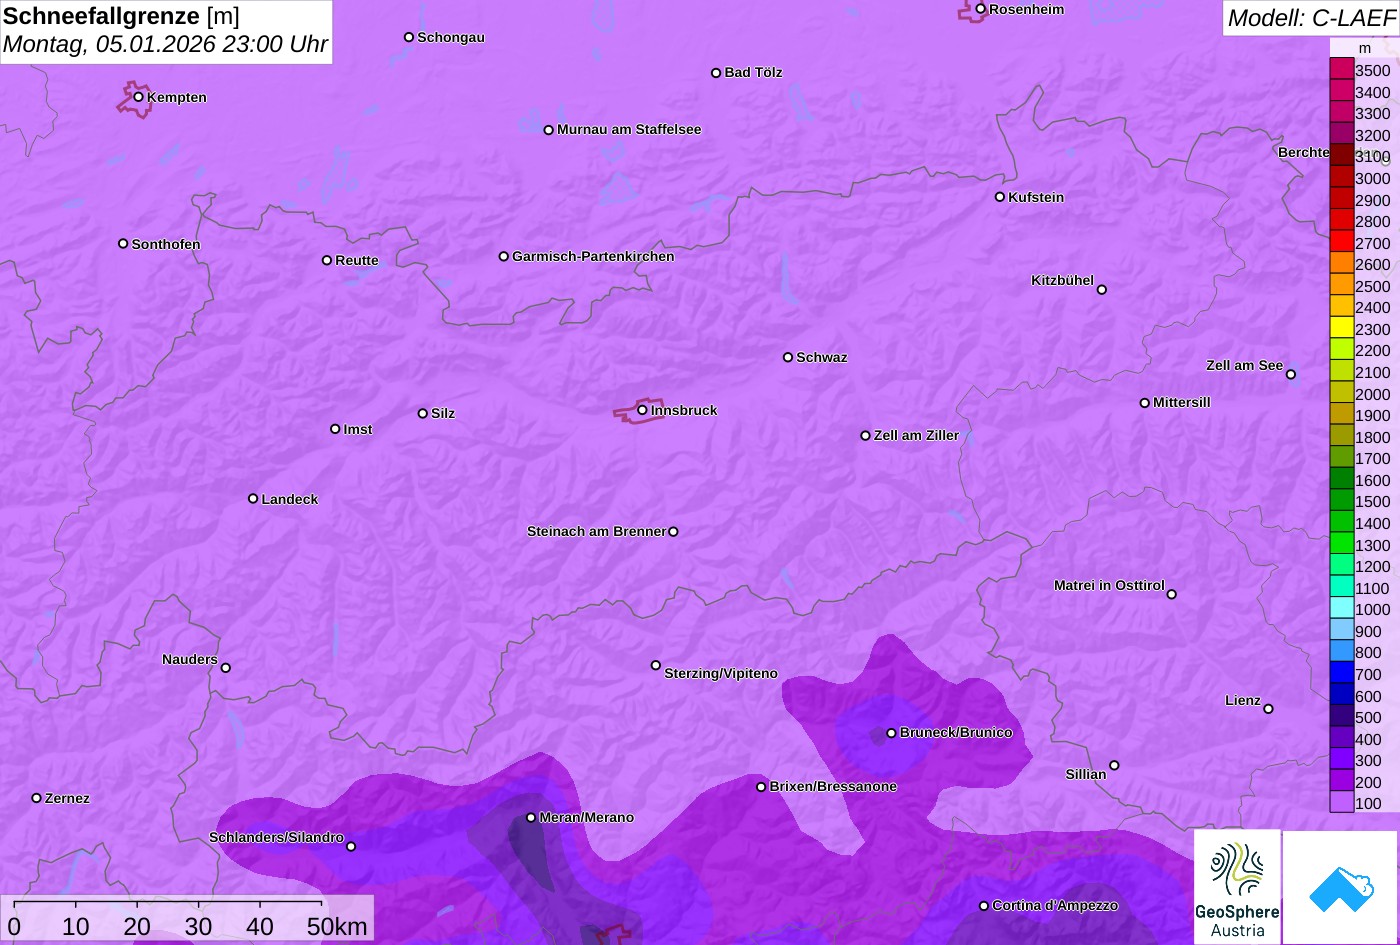
Task: Pick the Kufstein location marker
Action: [x=1000, y=197]
